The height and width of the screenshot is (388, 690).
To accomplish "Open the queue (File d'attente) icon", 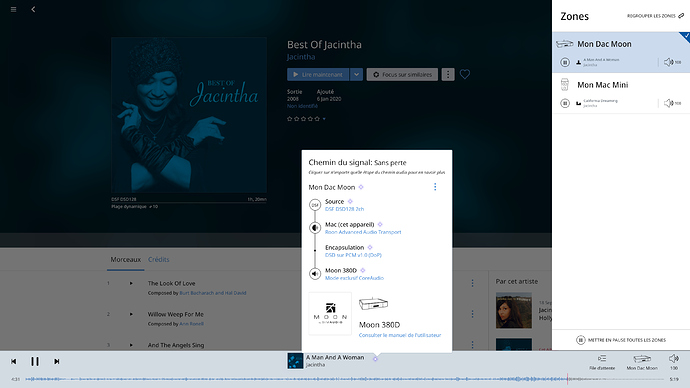I will click(602, 359).
